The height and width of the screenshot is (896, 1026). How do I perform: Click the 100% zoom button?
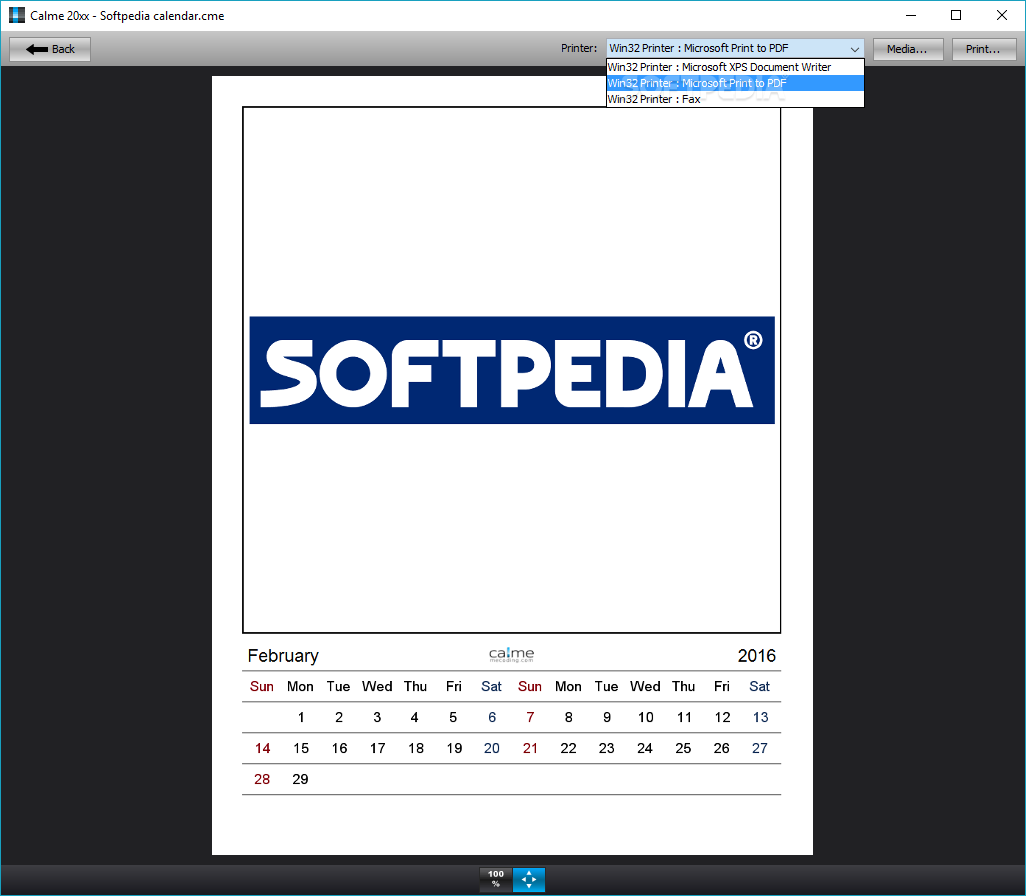[x=496, y=879]
